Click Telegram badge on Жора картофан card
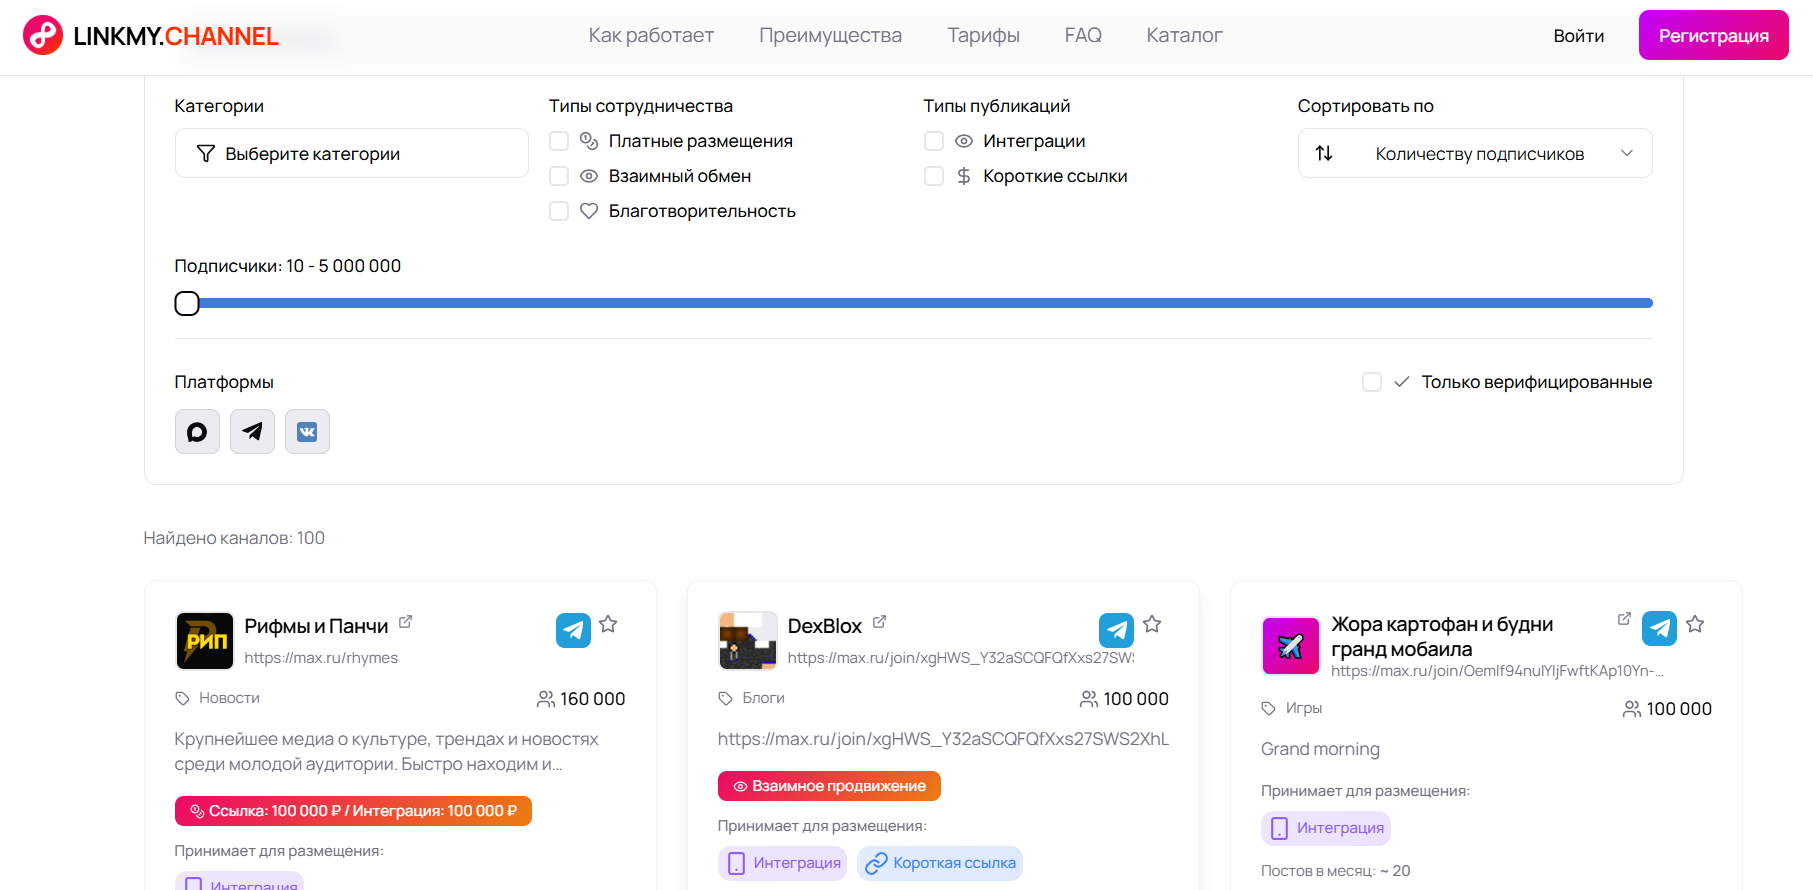1813x890 pixels. pyautogui.click(x=1659, y=628)
